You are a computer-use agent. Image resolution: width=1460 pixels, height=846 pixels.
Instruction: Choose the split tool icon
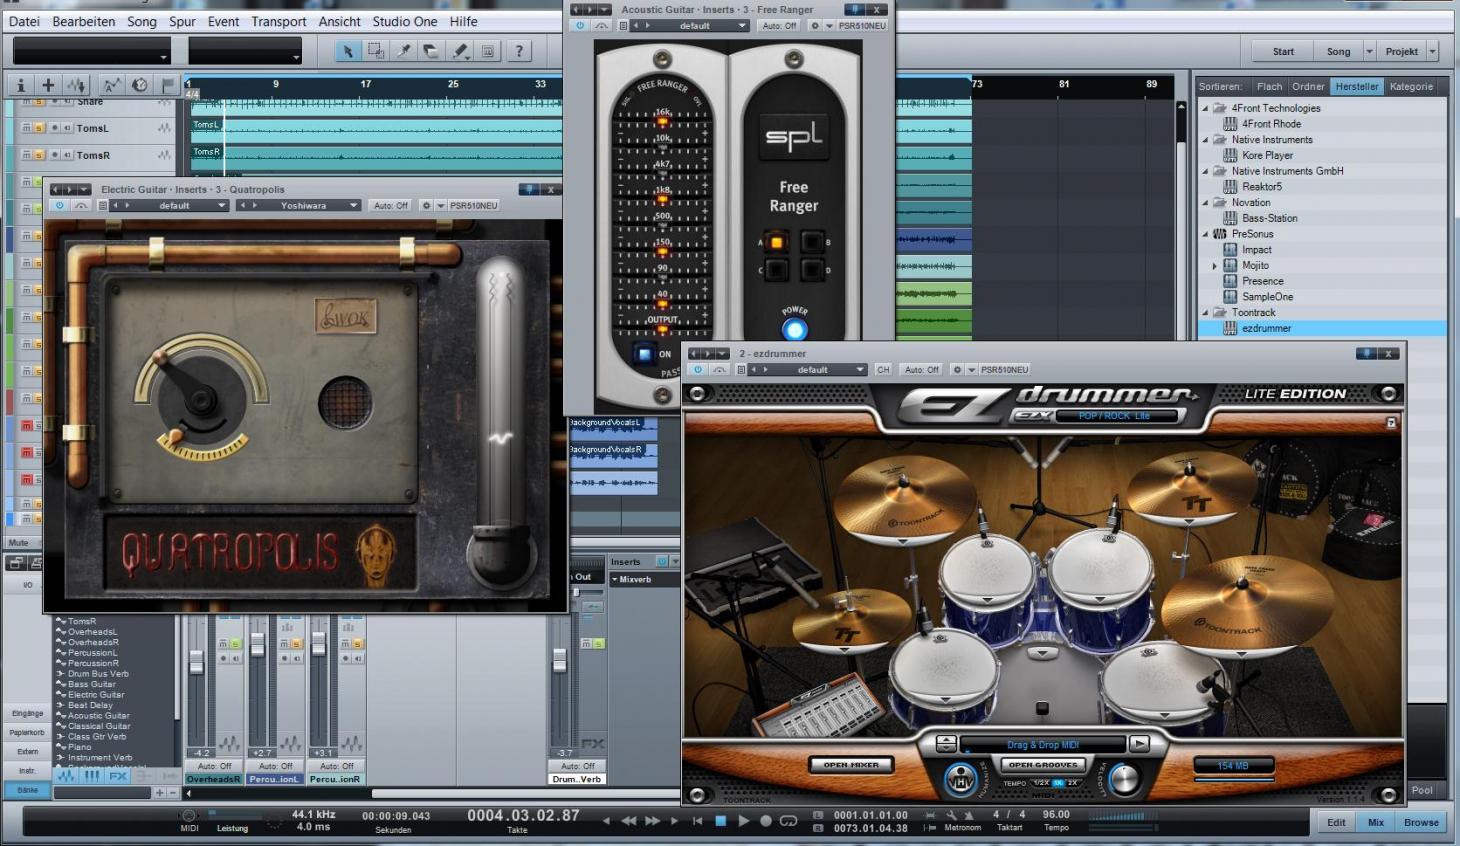tap(404, 51)
